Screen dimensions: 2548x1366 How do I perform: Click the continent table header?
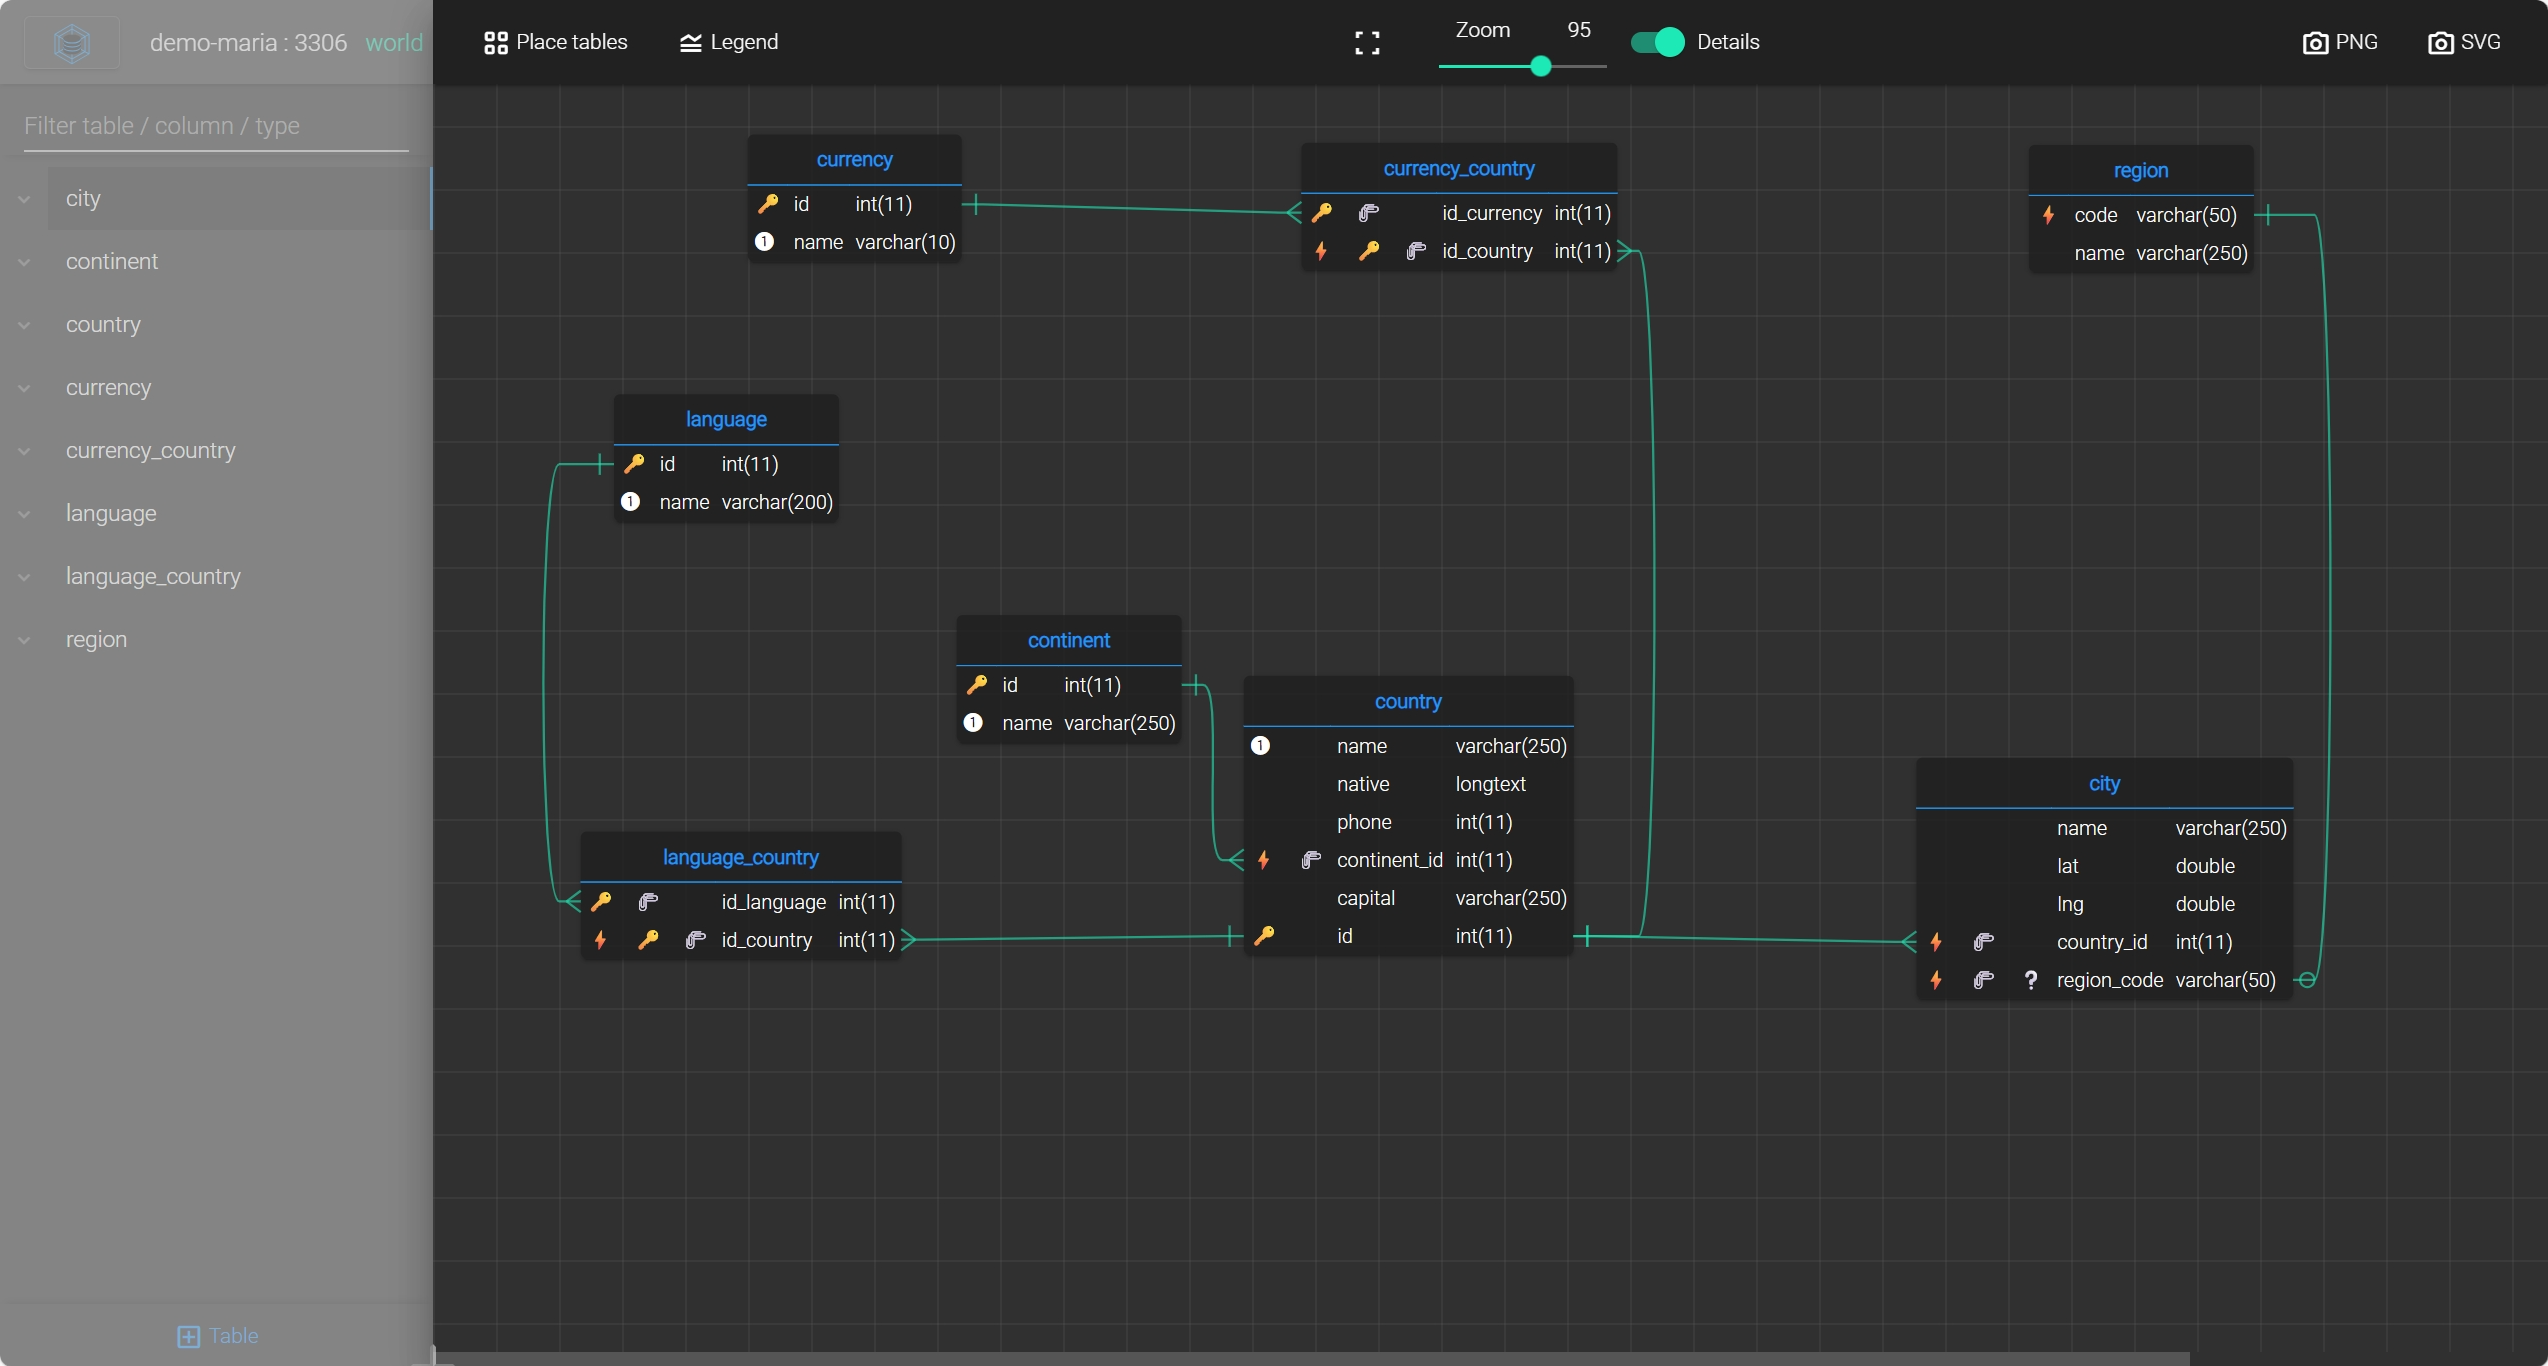(x=1068, y=640)
